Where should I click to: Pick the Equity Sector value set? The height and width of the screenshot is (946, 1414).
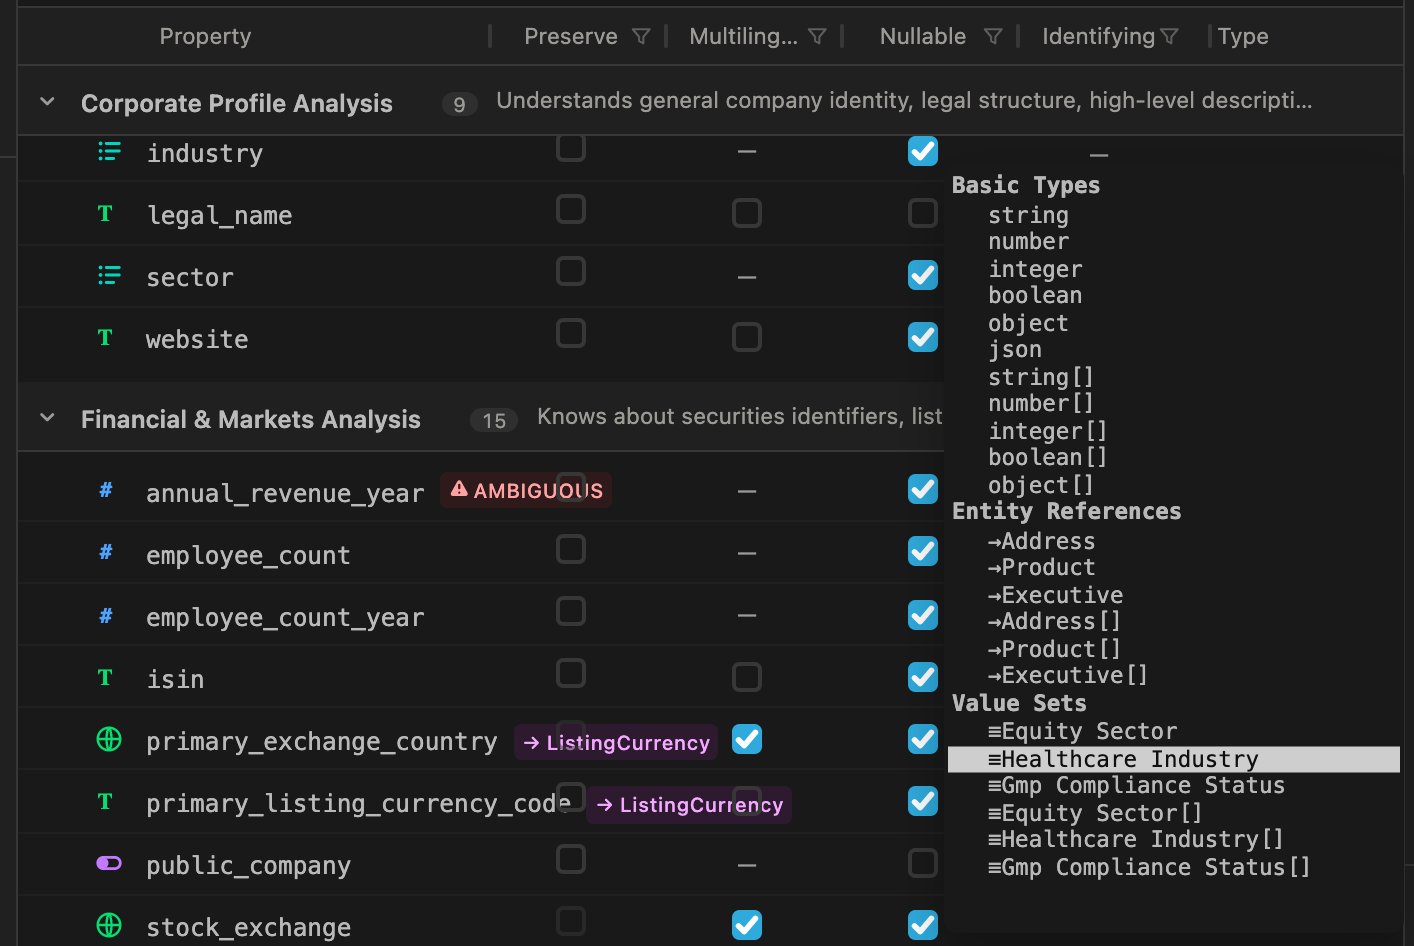(x=1082, y=731)
